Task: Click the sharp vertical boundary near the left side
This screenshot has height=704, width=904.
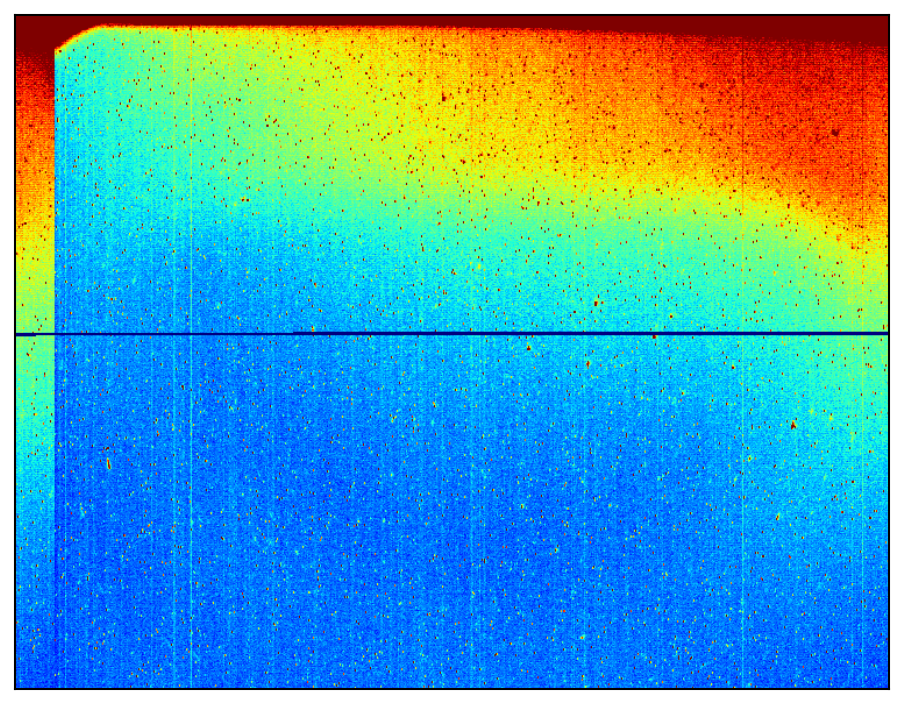Action: tap(54, 400)
